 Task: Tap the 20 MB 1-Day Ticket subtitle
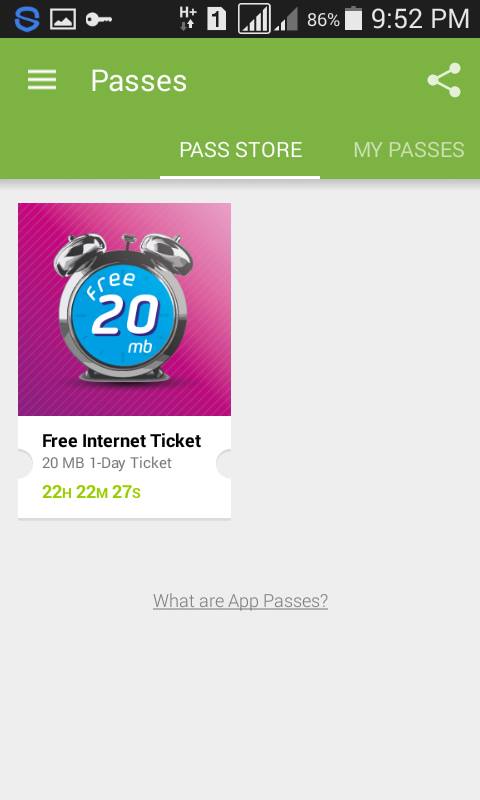point(107,463)
